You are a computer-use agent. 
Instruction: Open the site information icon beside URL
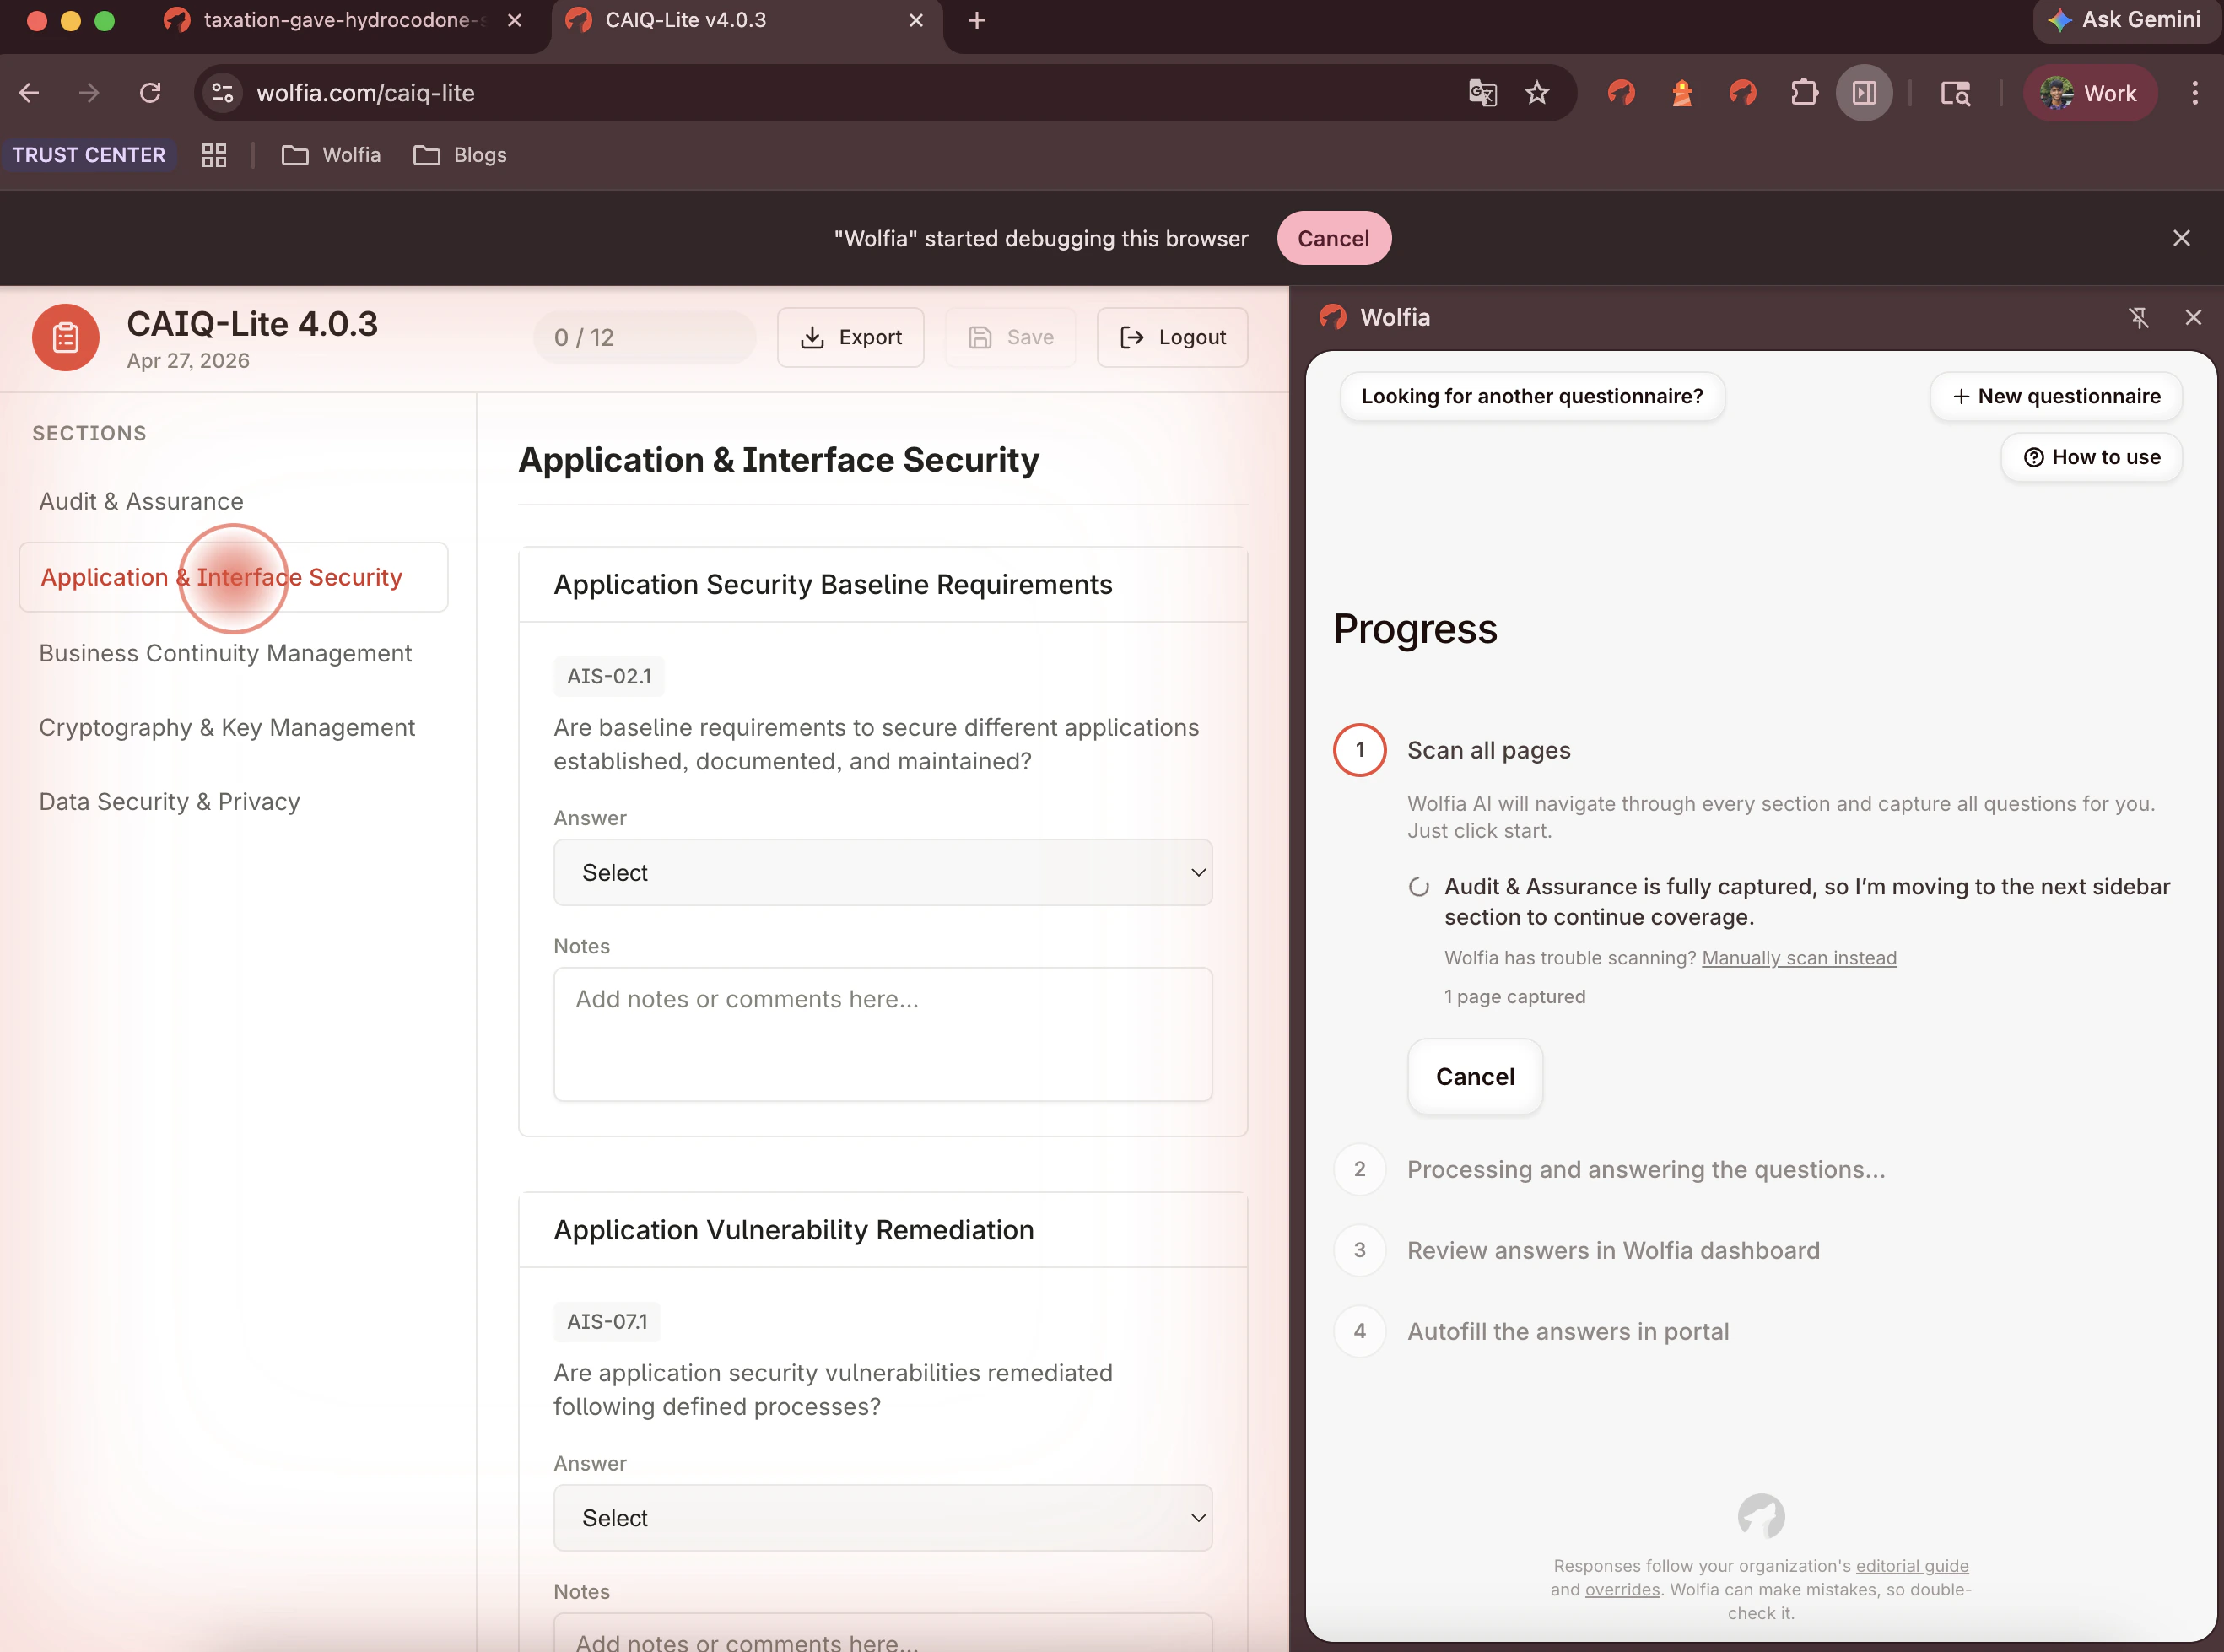(x=222, y=93)
